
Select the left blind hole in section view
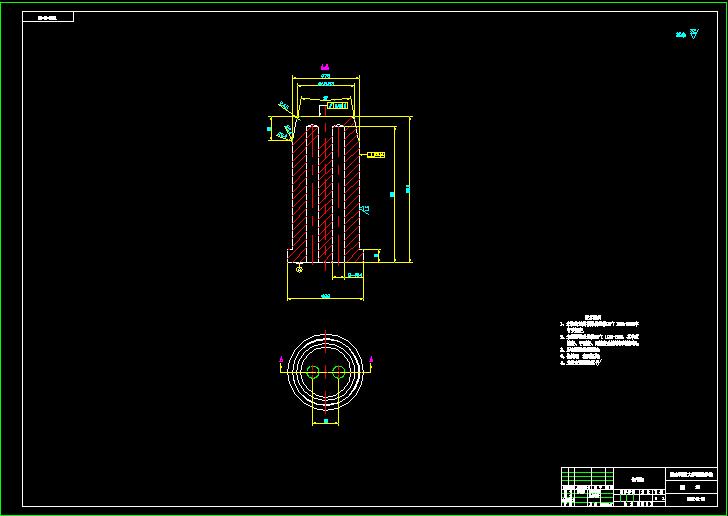click(x=312, y=194)
